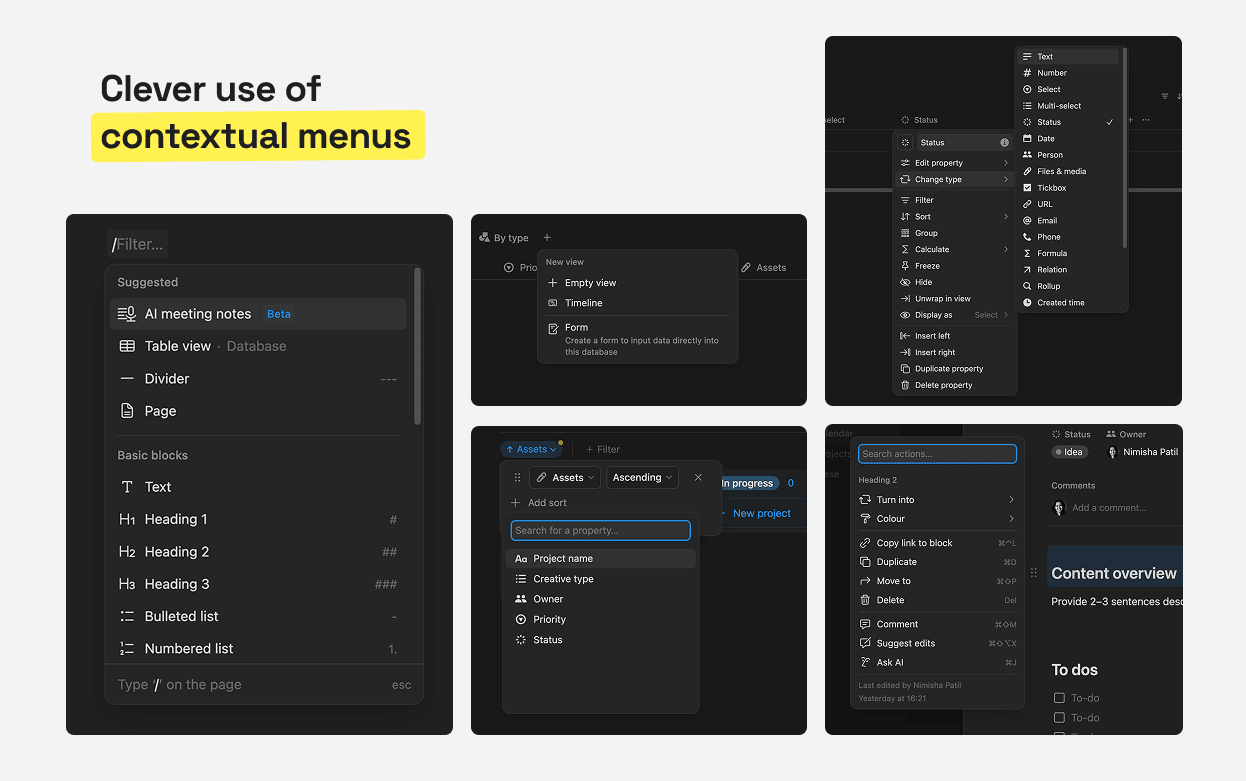Select the Phone property type
1246x781 pixels.
pyautogui.click(x=1067, y=237)
